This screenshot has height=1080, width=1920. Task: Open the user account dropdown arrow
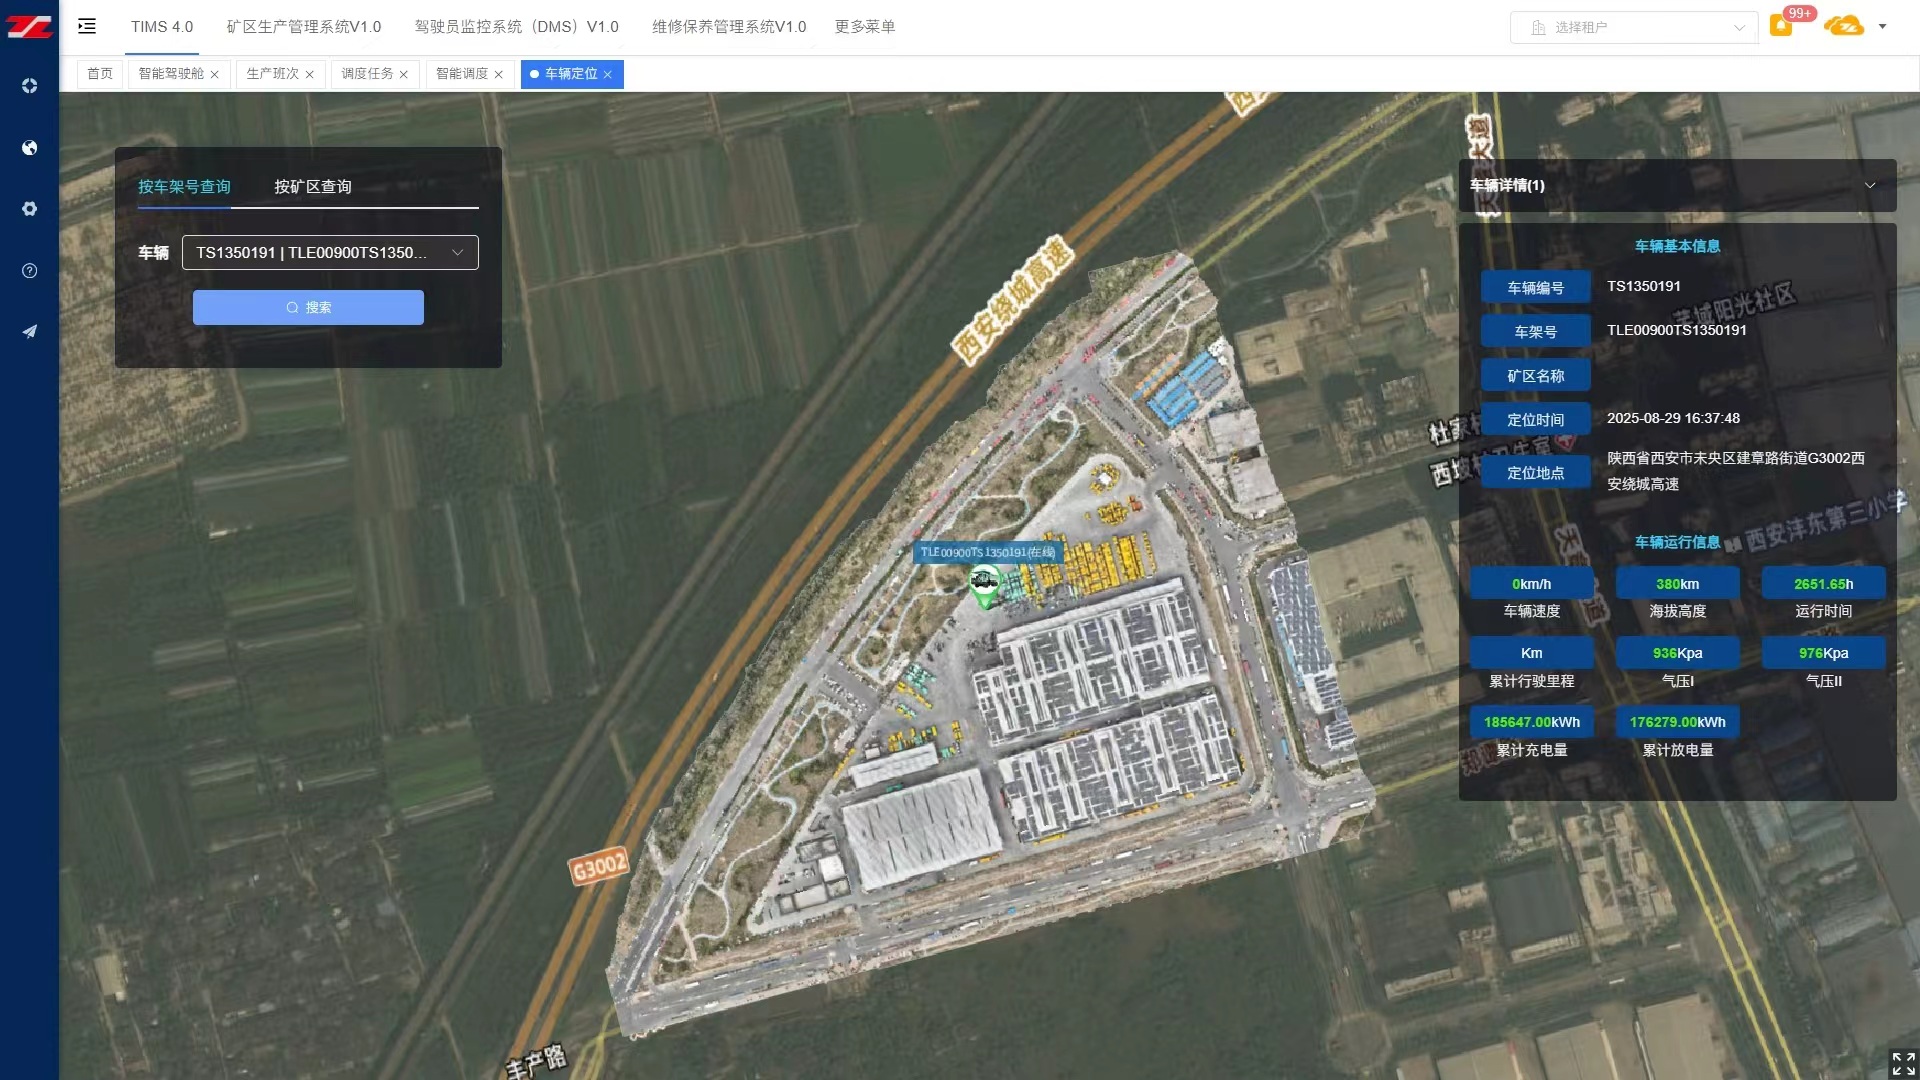click(1882, 27)
